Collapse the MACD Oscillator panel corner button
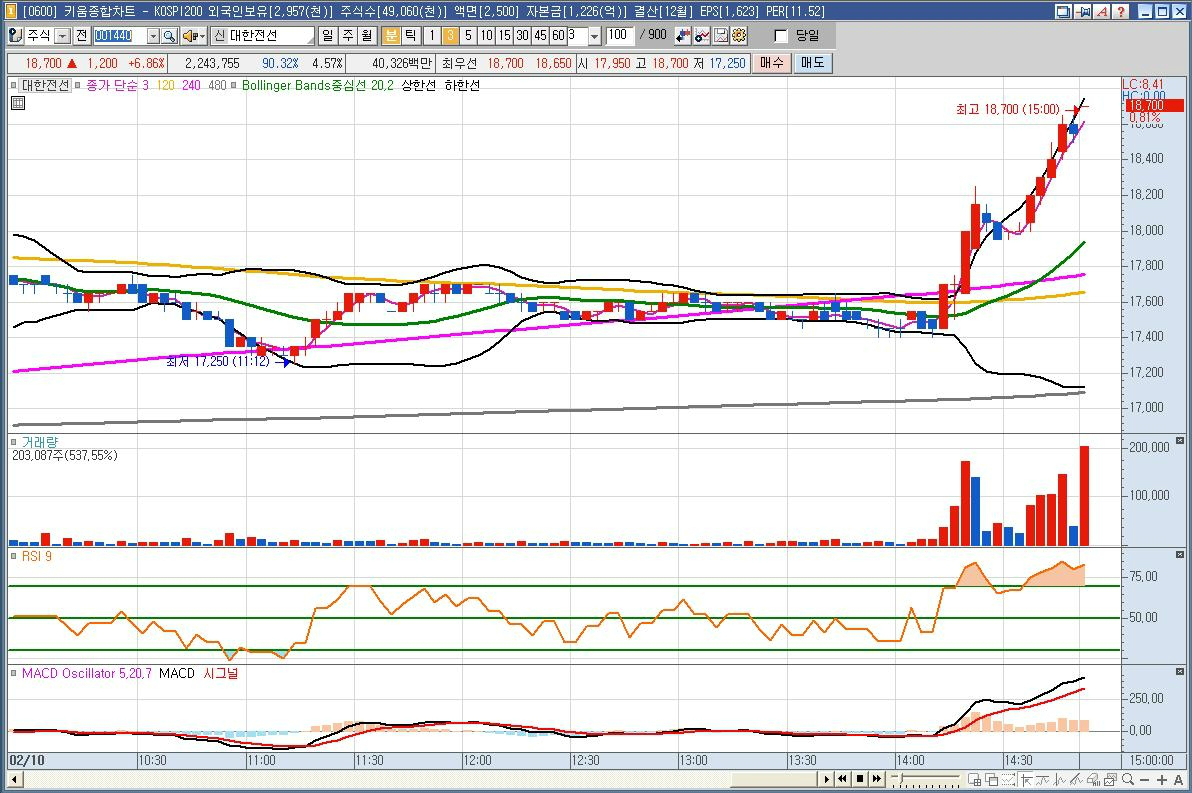 click(x=1180, y=671)
